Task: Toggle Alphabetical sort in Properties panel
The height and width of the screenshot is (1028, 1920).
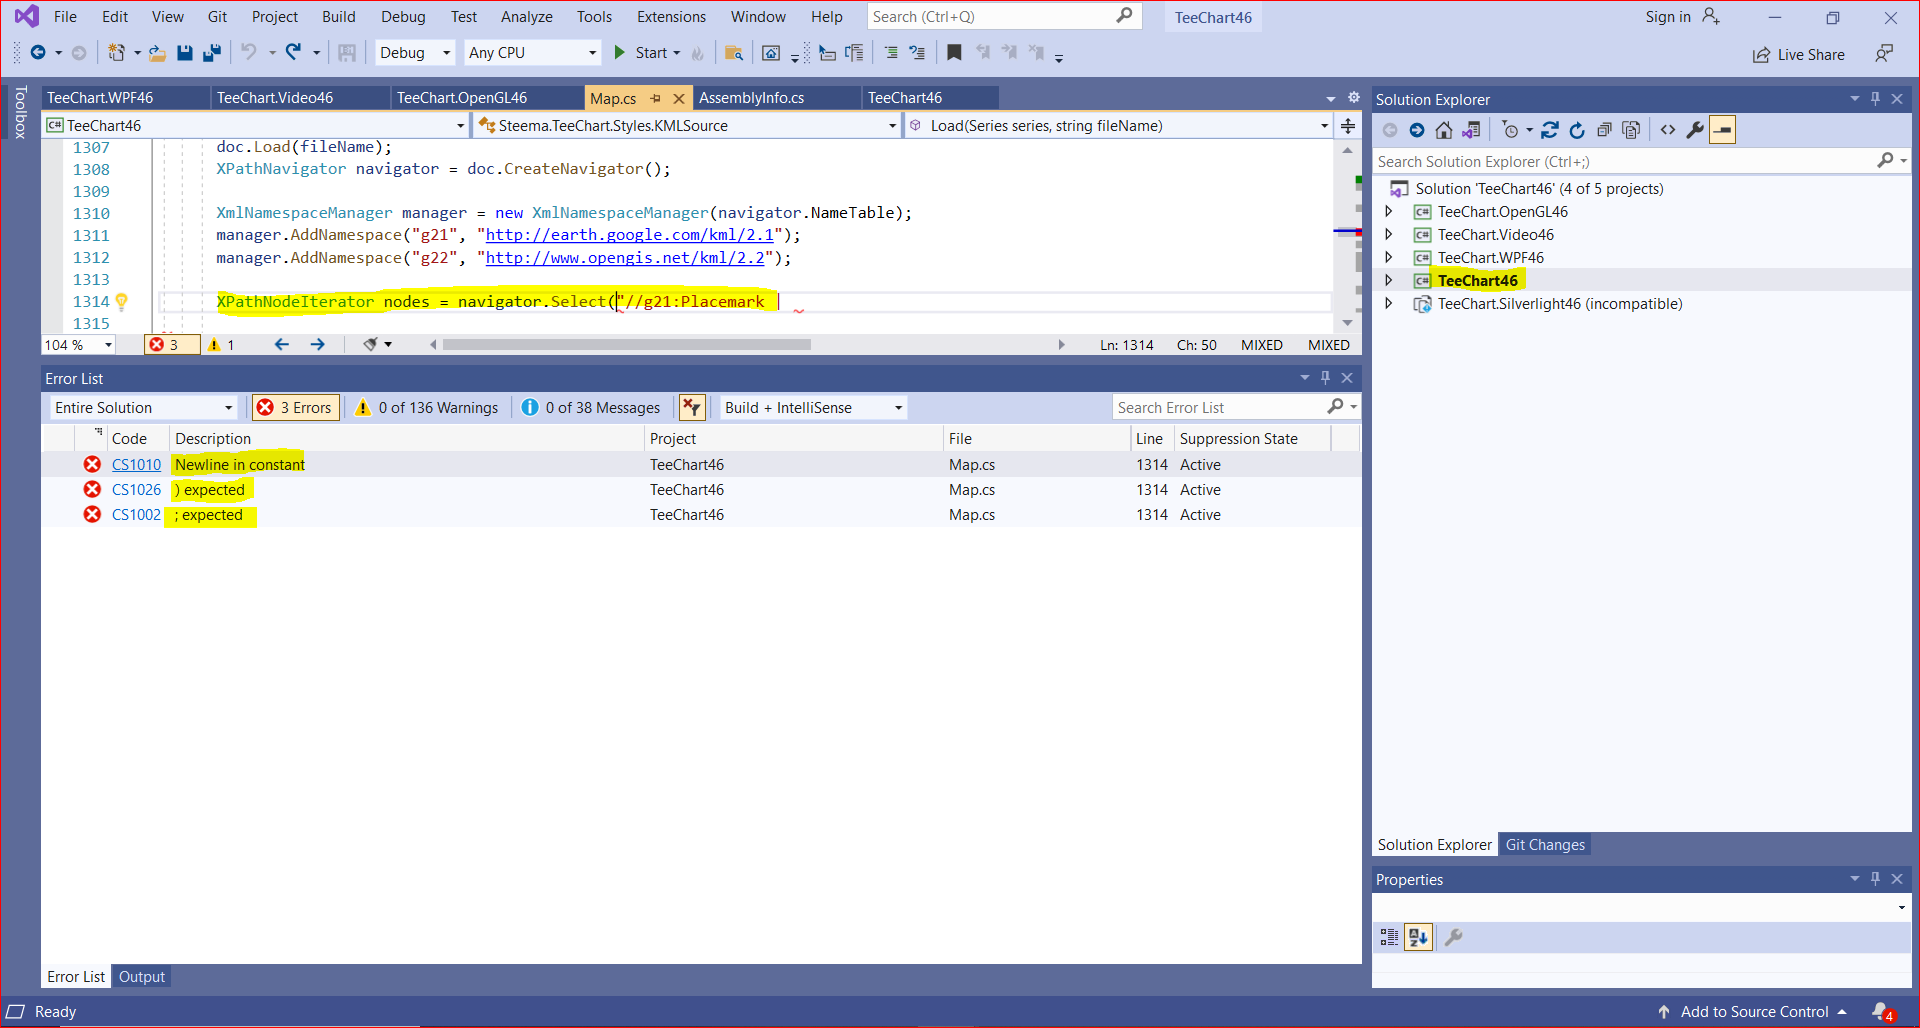Action: coord(1418,937)
